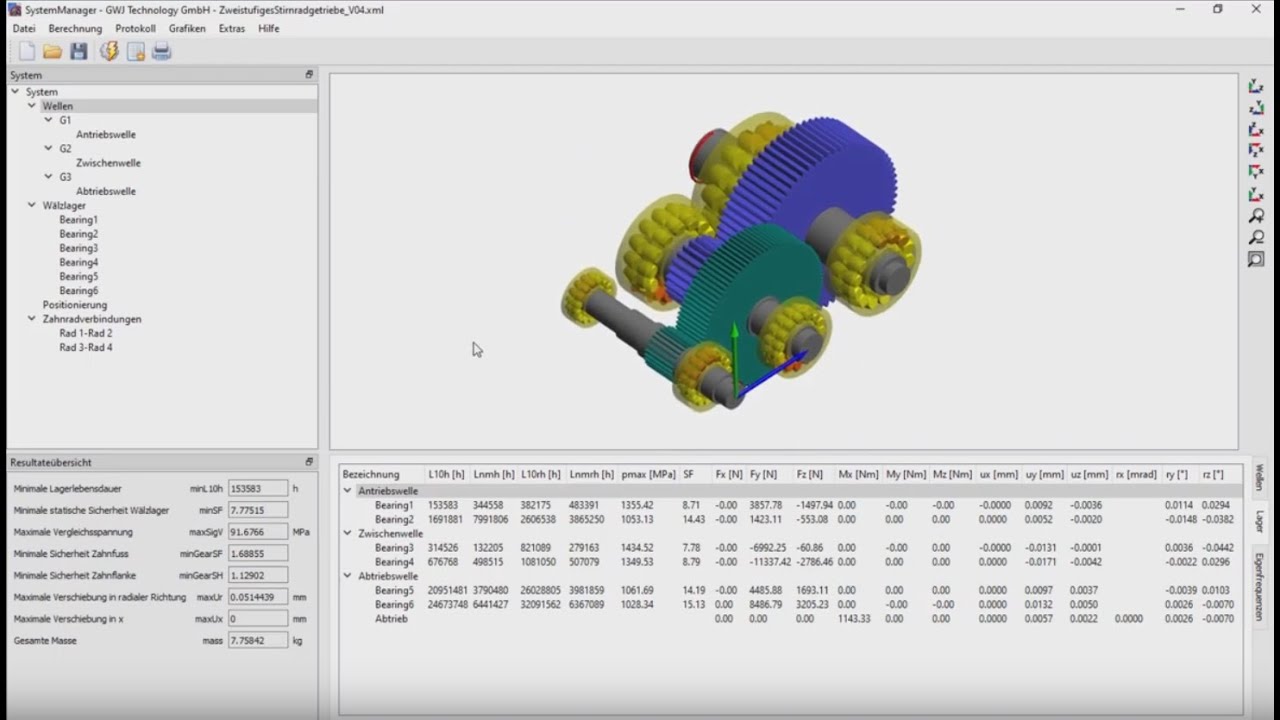The height and width of the screenshot is (720, 1280).
Task: Collapse the Zwischenwelle group in results table
Action: click(x=348, y=534)
